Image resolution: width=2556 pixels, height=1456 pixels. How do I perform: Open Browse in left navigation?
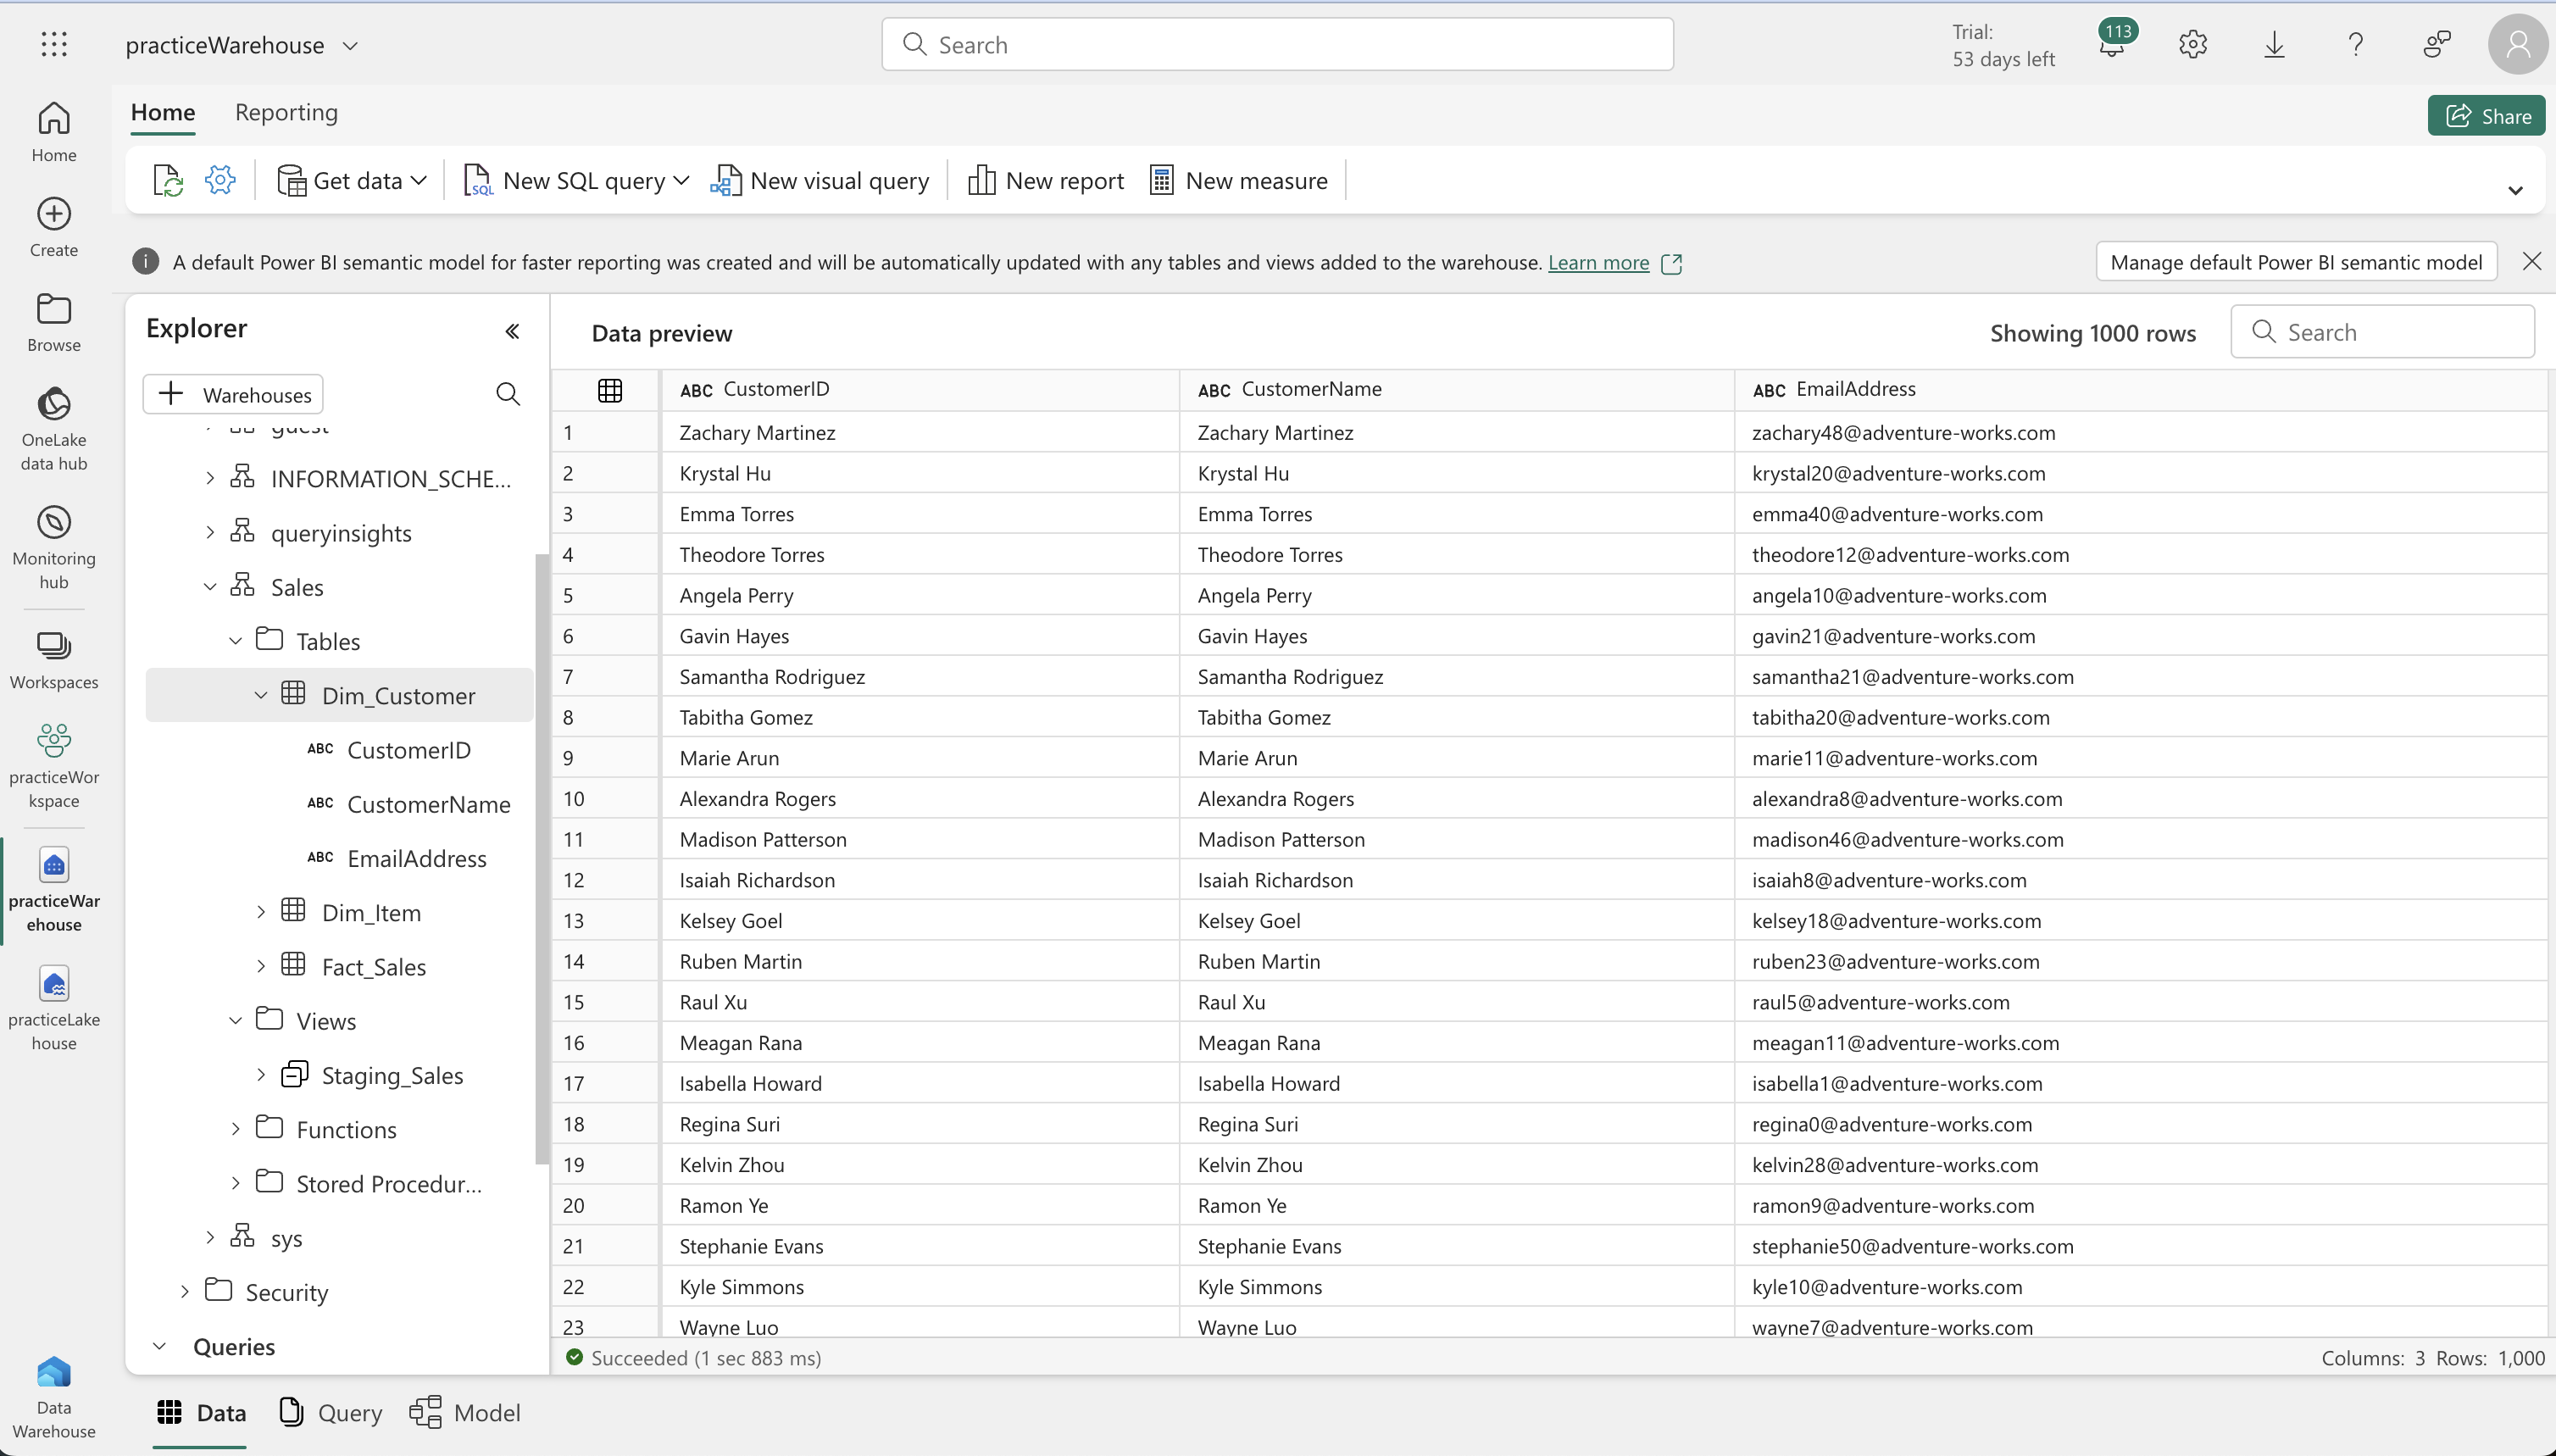(54, 322)
